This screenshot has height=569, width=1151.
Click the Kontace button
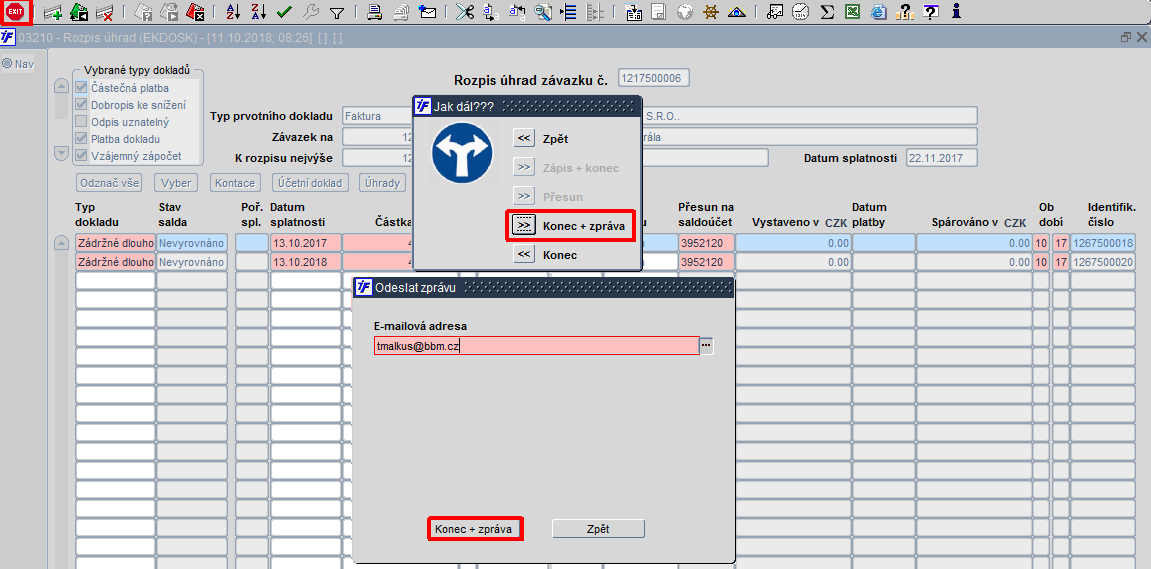click(x=235, y=183)
